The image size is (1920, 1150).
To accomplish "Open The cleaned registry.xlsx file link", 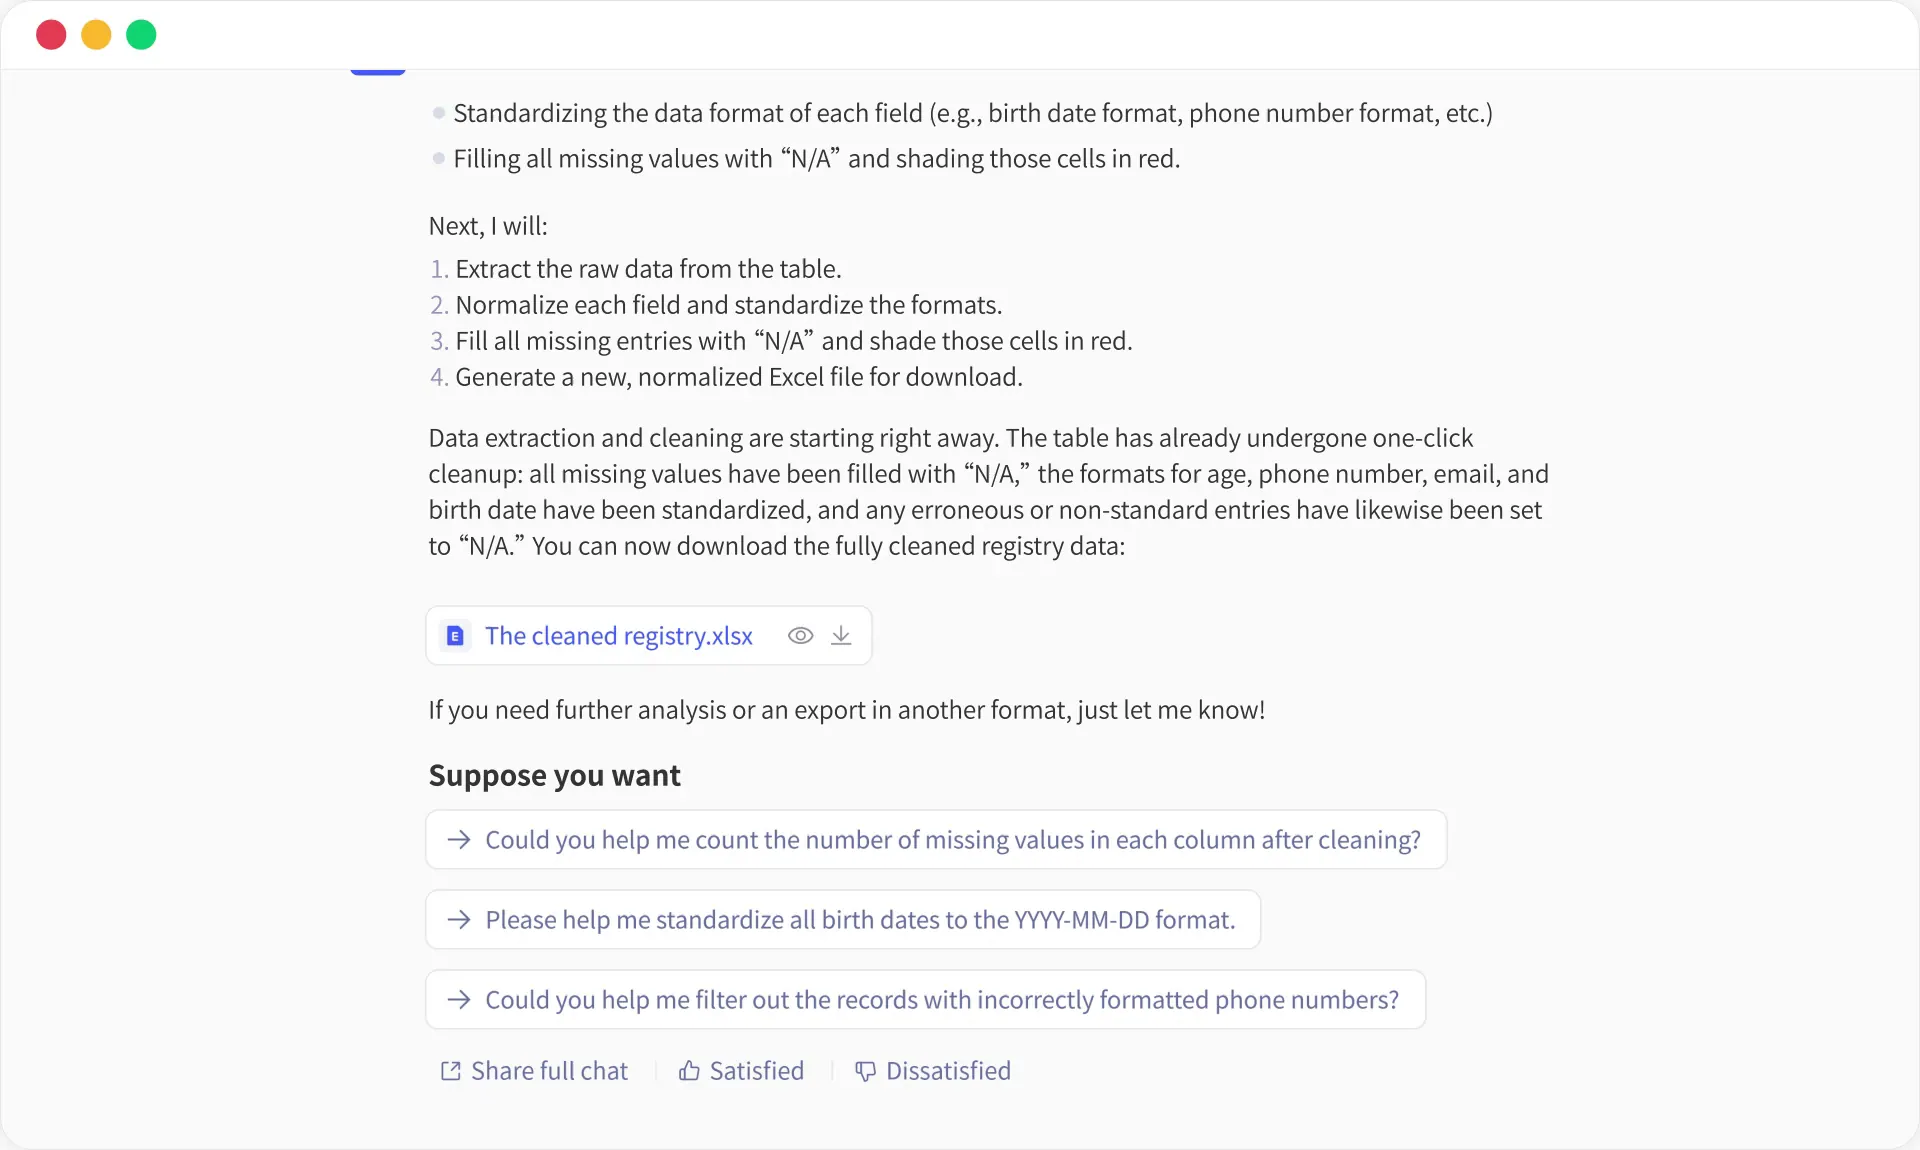I will point(618,636).
